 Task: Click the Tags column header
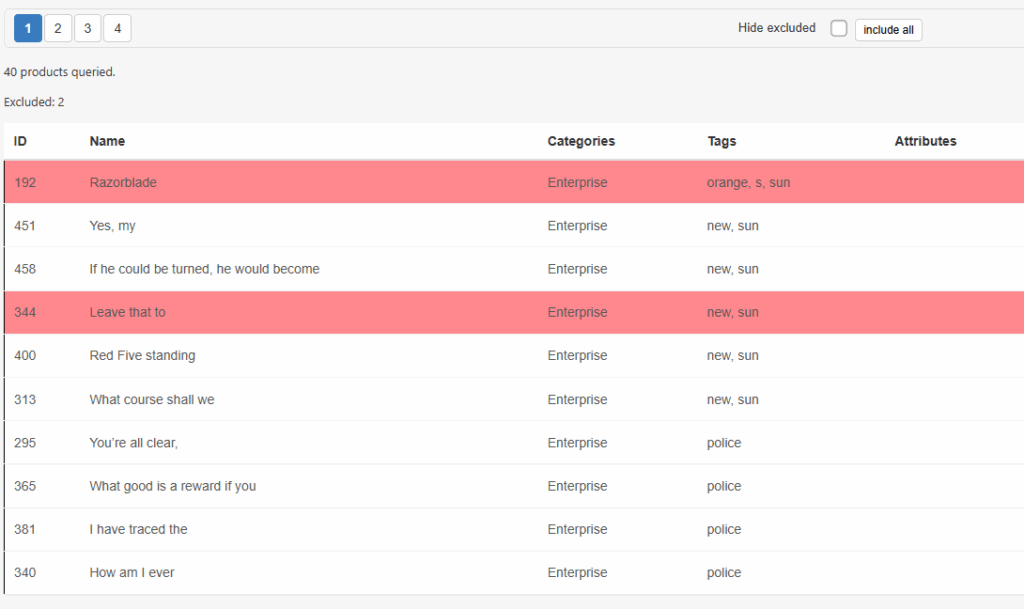pos(721,141)
